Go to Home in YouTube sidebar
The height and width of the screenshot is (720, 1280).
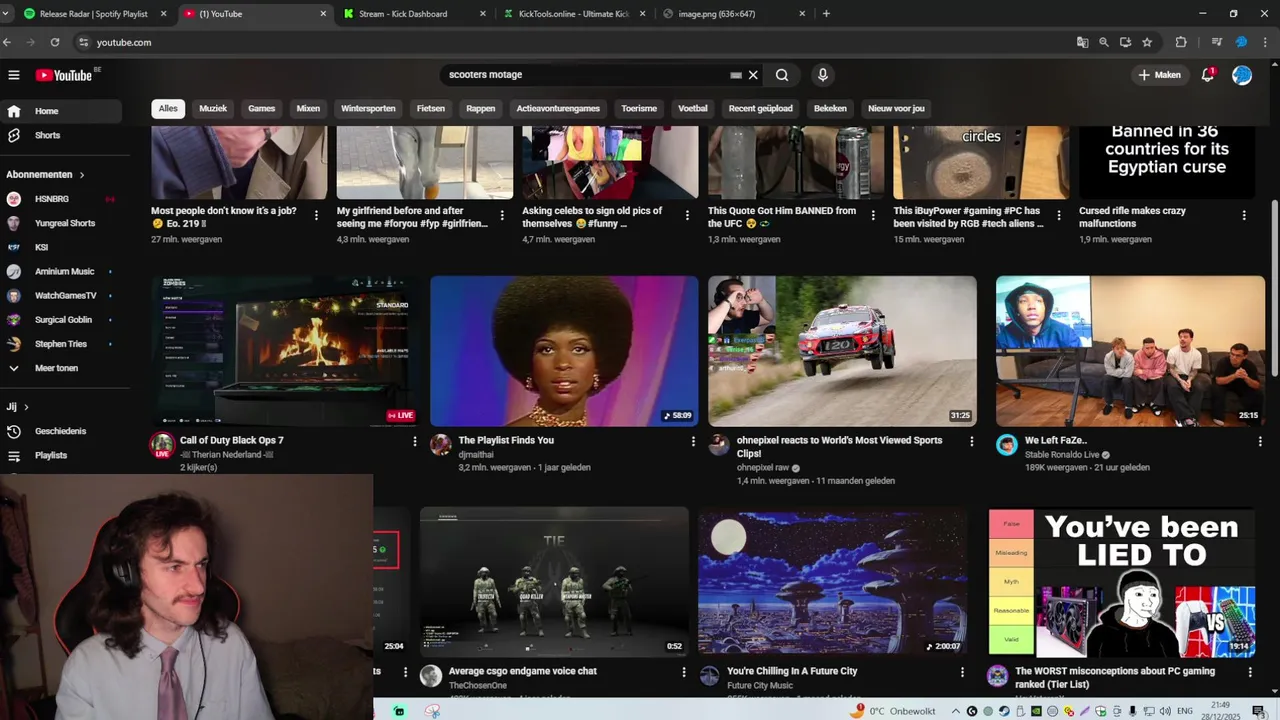[61, 111]
